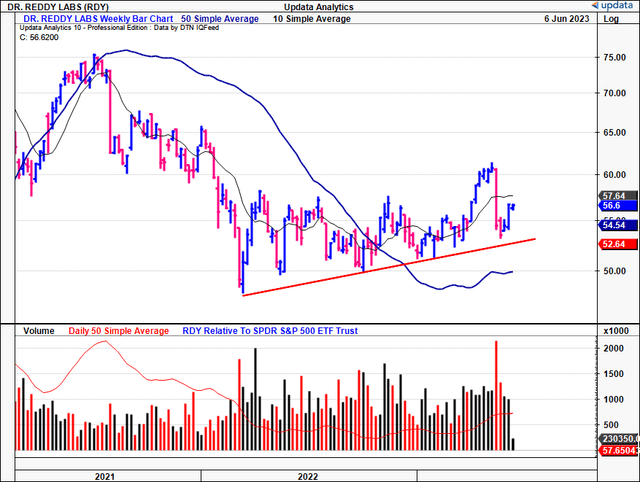The height and width of the screenshot is (482, 640).
Task: Toggle the 'Log' scale label
Action: tap(611, 19)
